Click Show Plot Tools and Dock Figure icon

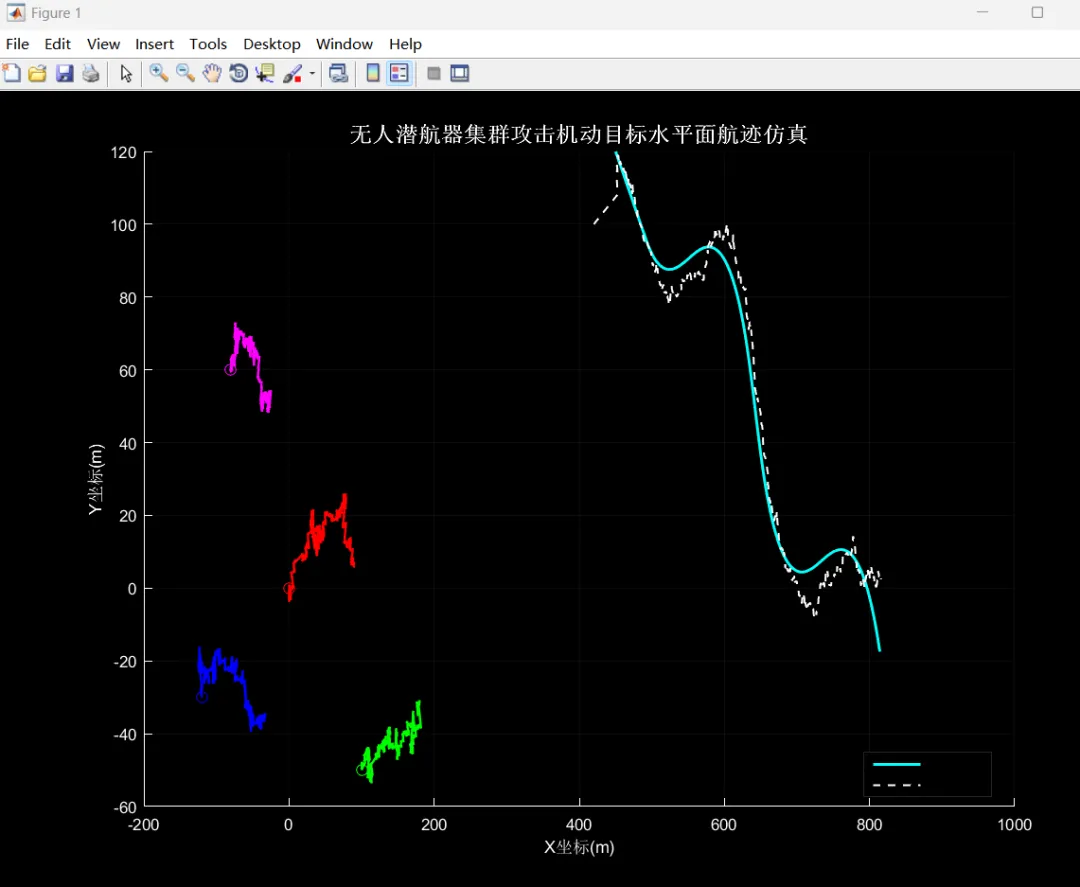click(459, 73)
